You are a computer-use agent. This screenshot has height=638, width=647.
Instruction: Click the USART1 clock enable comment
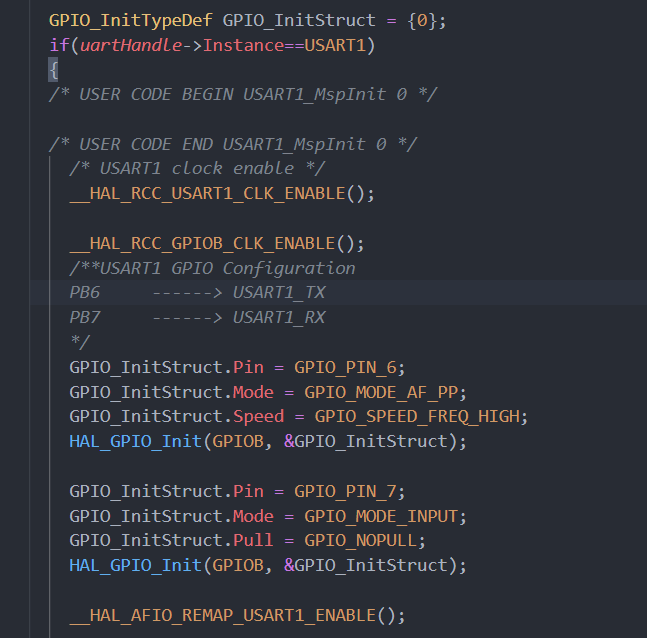click(197, 169)
